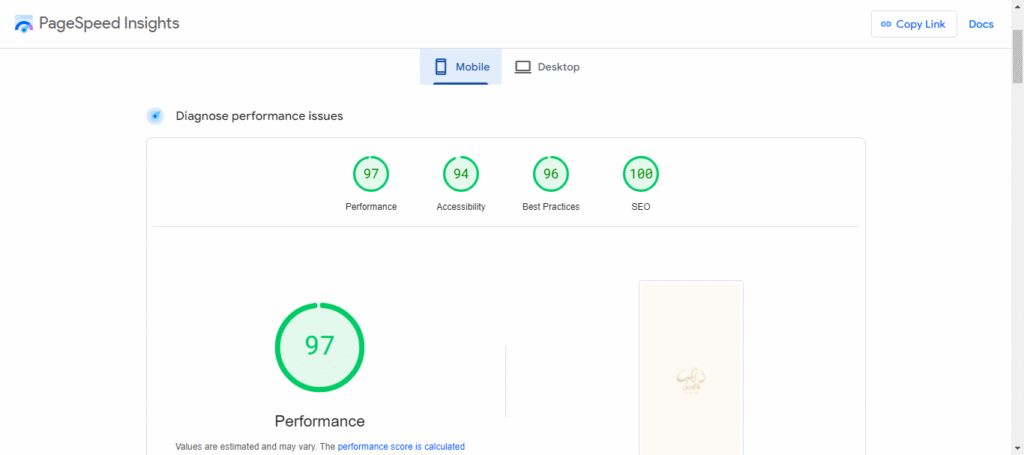The width and height of the screenshot is (1024, 455).
Task: Open 'performance score is calculated' link
Action: [401, 447]
